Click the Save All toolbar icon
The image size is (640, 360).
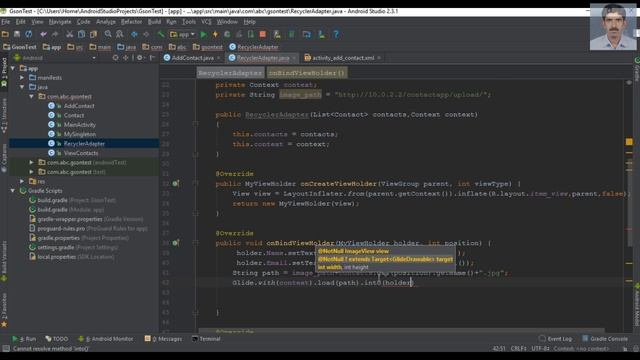tap(17, 34)
